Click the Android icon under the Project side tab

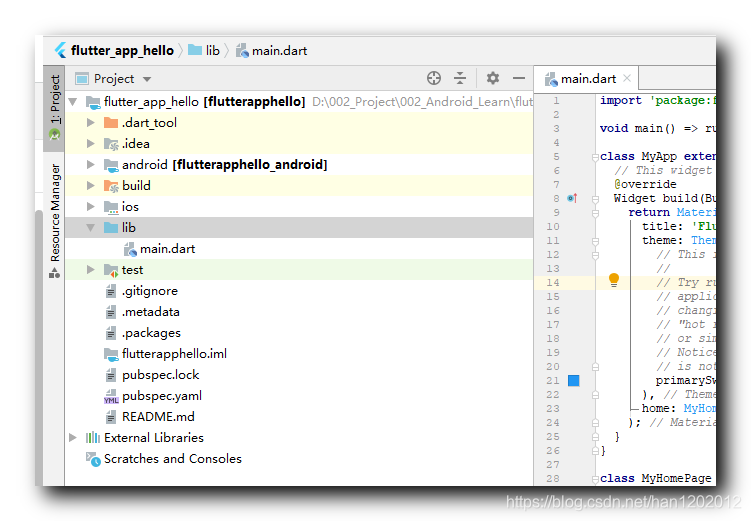[55, 136]
